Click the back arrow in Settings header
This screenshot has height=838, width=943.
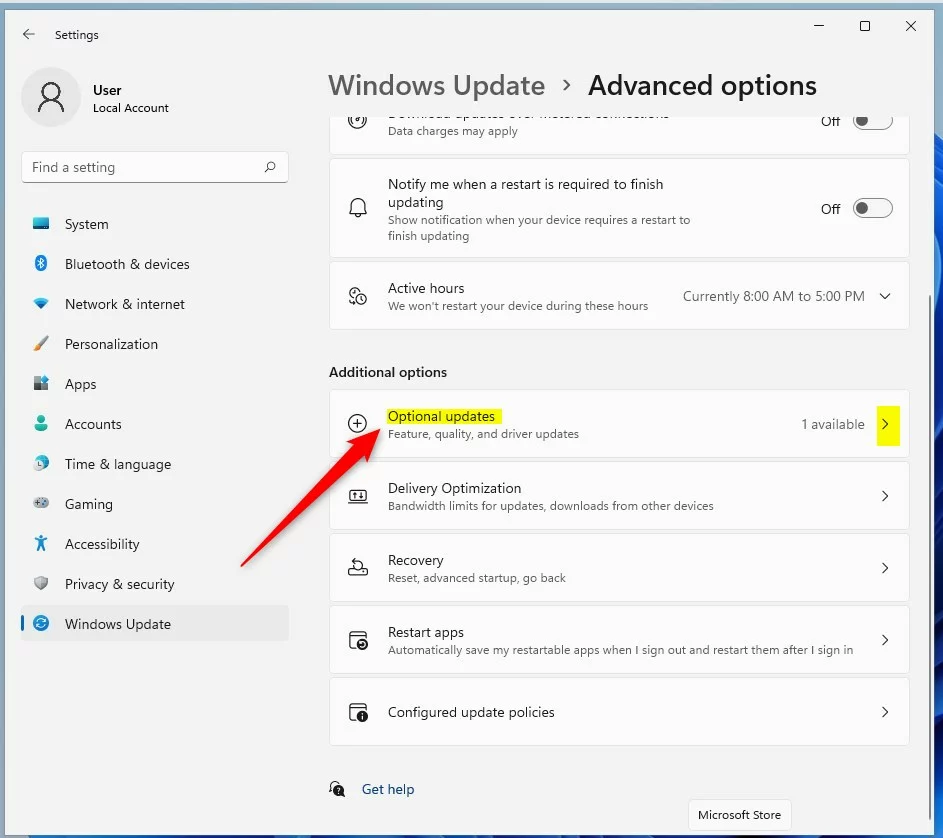29,35
